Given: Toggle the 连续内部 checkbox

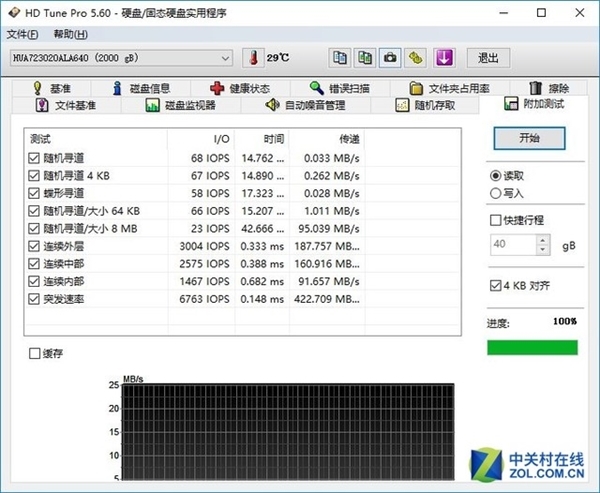Looking at the screenshot, I should pyautogui.click(x=34, y=281).
